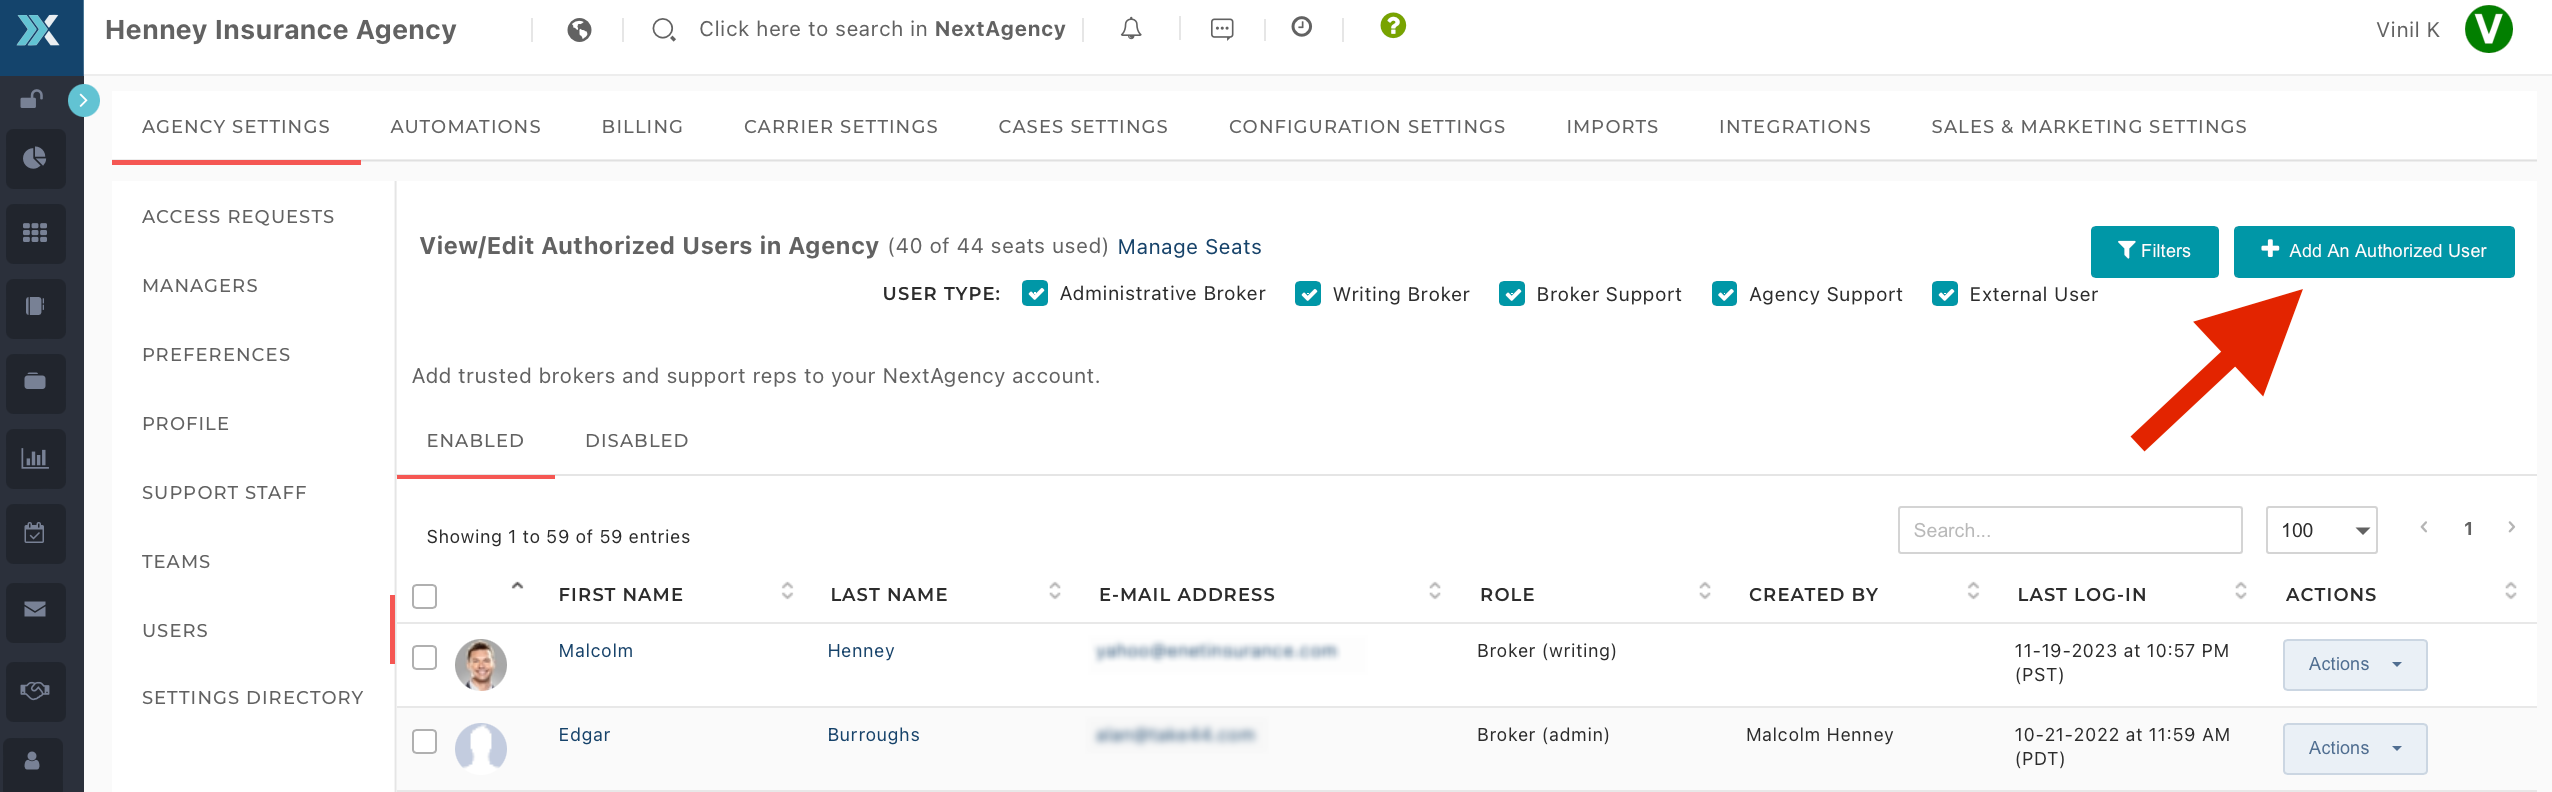Viewport: 2552px width, 792px height.
Task: Open the bar chart reports icon
Action: (35, 458)
